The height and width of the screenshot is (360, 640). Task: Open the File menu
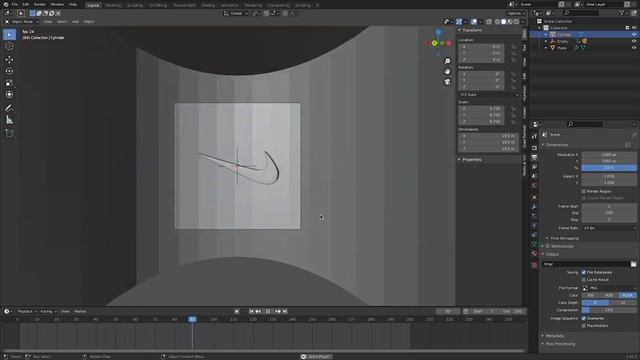click(15, 4)
